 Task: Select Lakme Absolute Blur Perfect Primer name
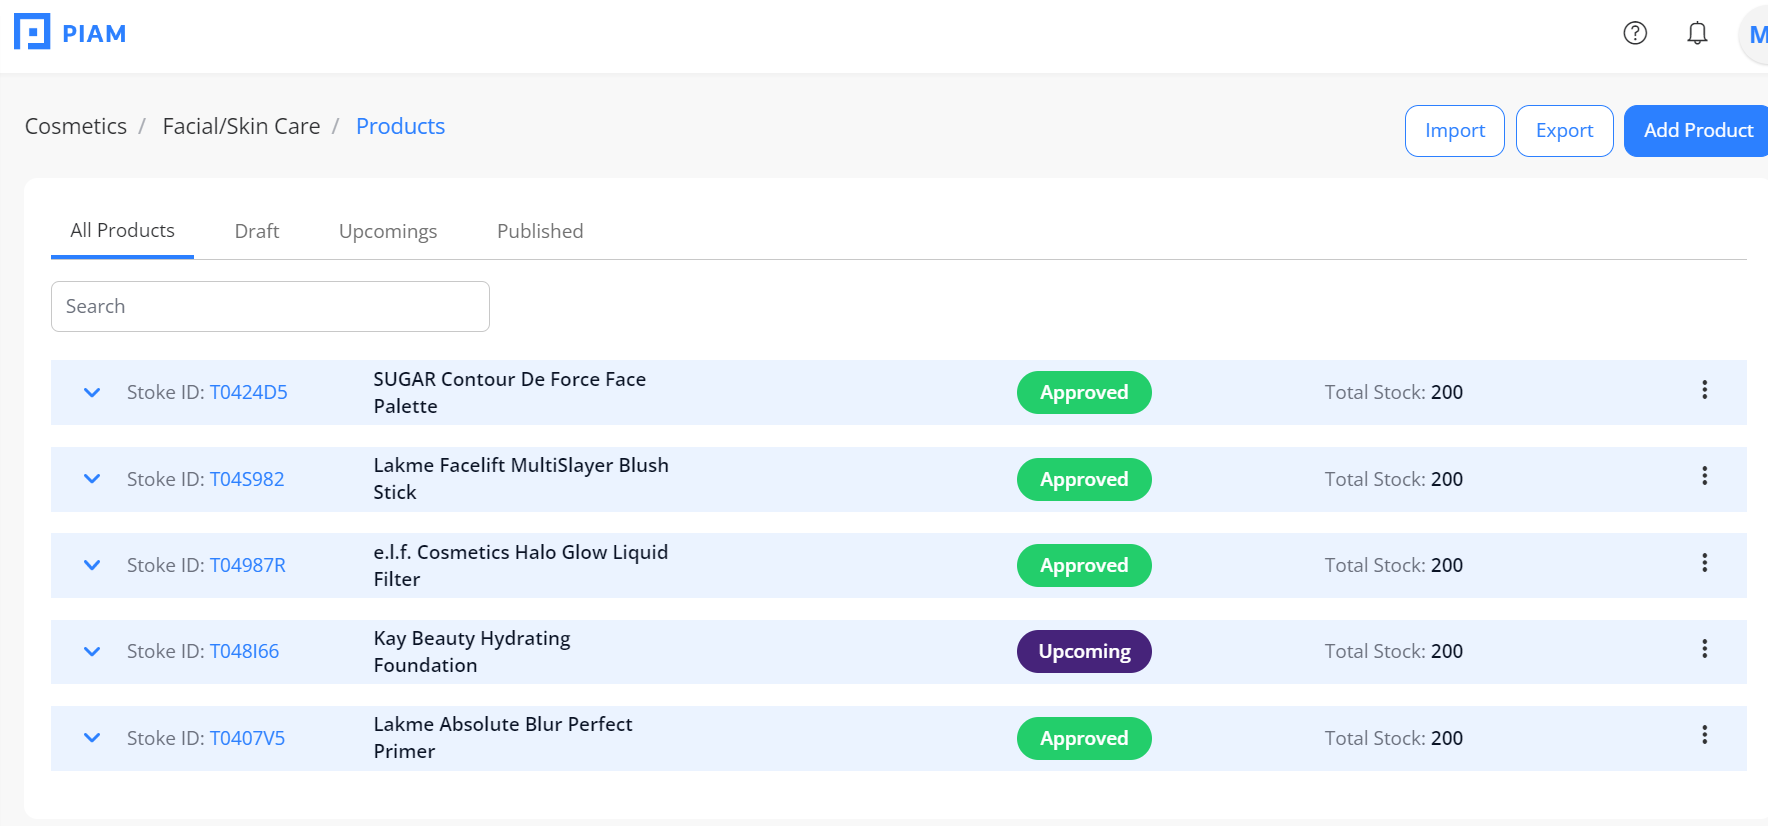pos(503,738)
